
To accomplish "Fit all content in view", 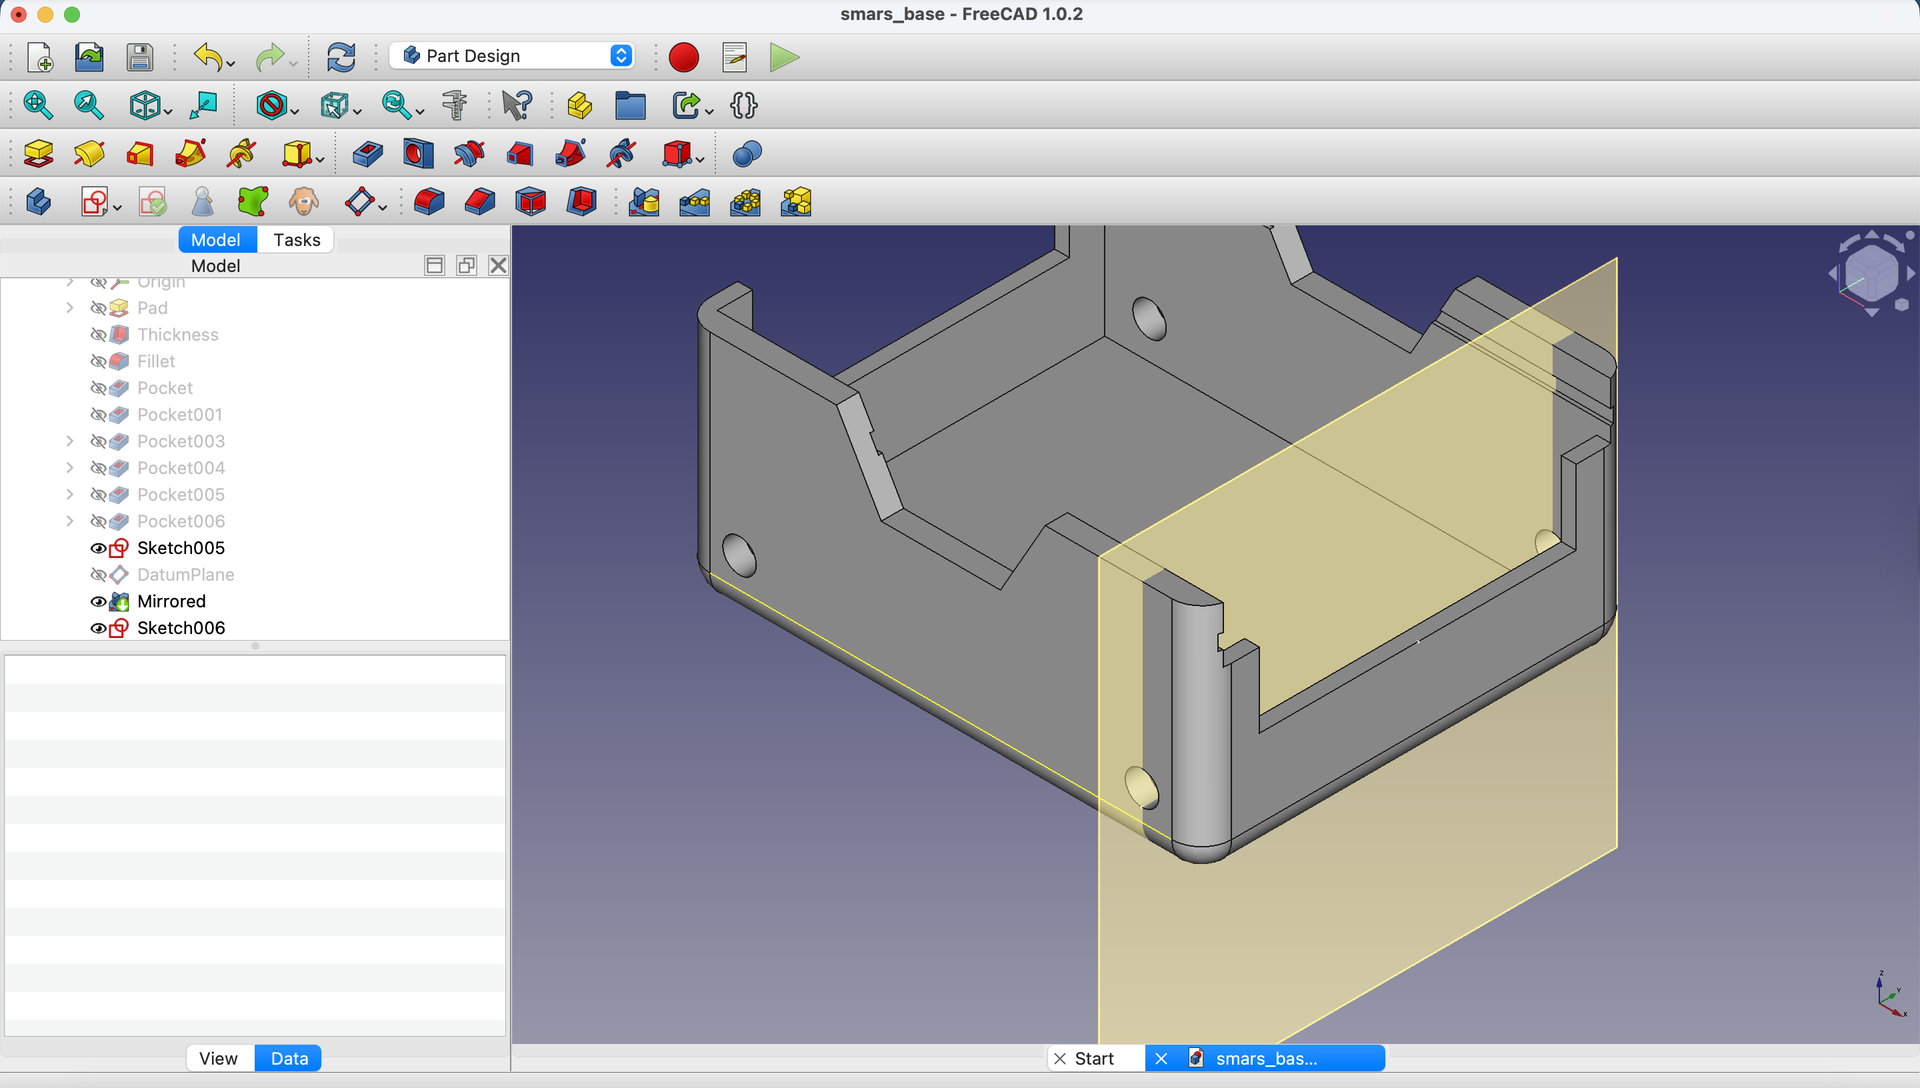I will (x=38, y=105).
